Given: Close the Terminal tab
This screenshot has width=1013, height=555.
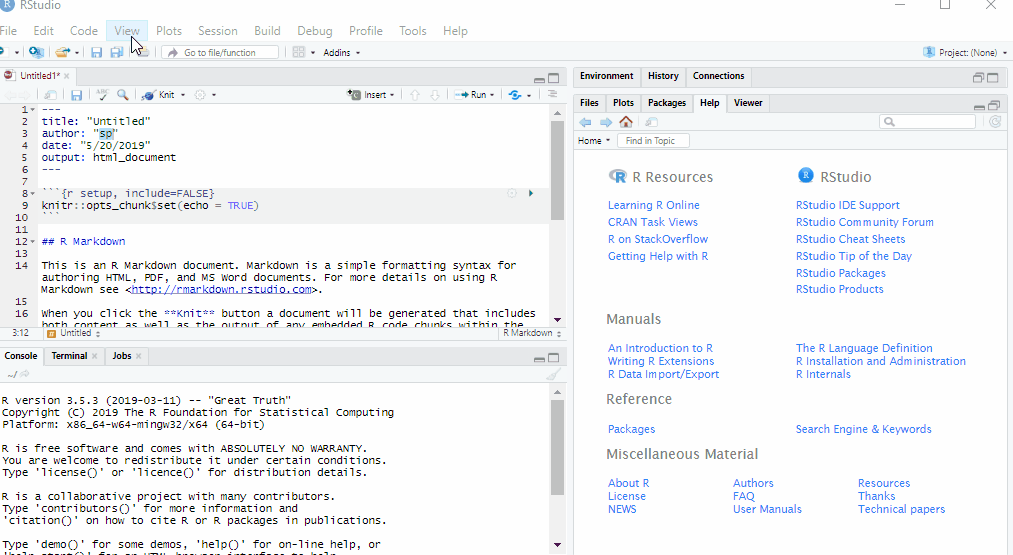Looking at the screenshot, I should pyautogui.click(x=95, y=356).
